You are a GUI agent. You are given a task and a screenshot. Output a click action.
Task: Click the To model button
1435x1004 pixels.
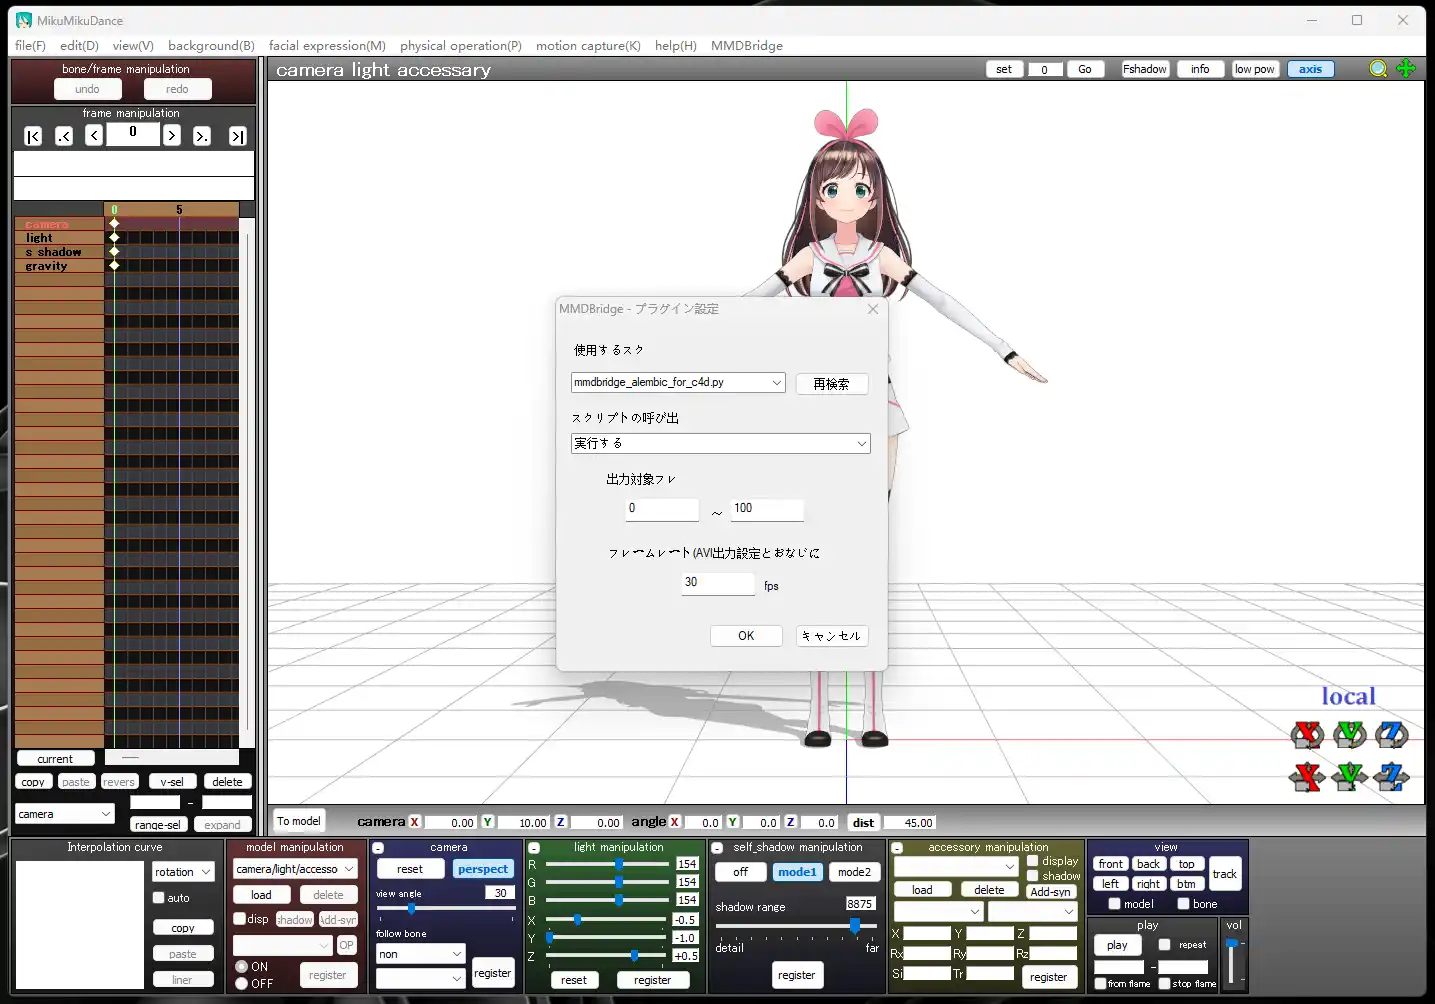click(x=299, y=821)
